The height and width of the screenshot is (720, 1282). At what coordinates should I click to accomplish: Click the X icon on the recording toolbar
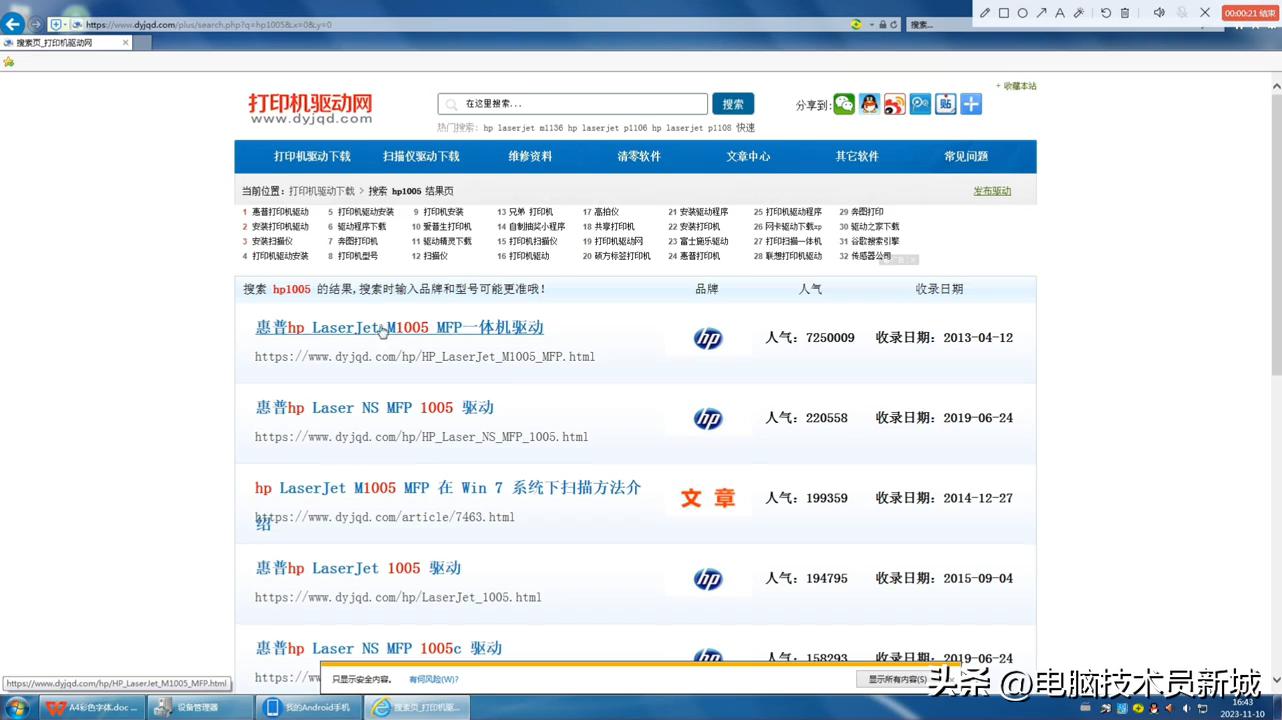1205,13
